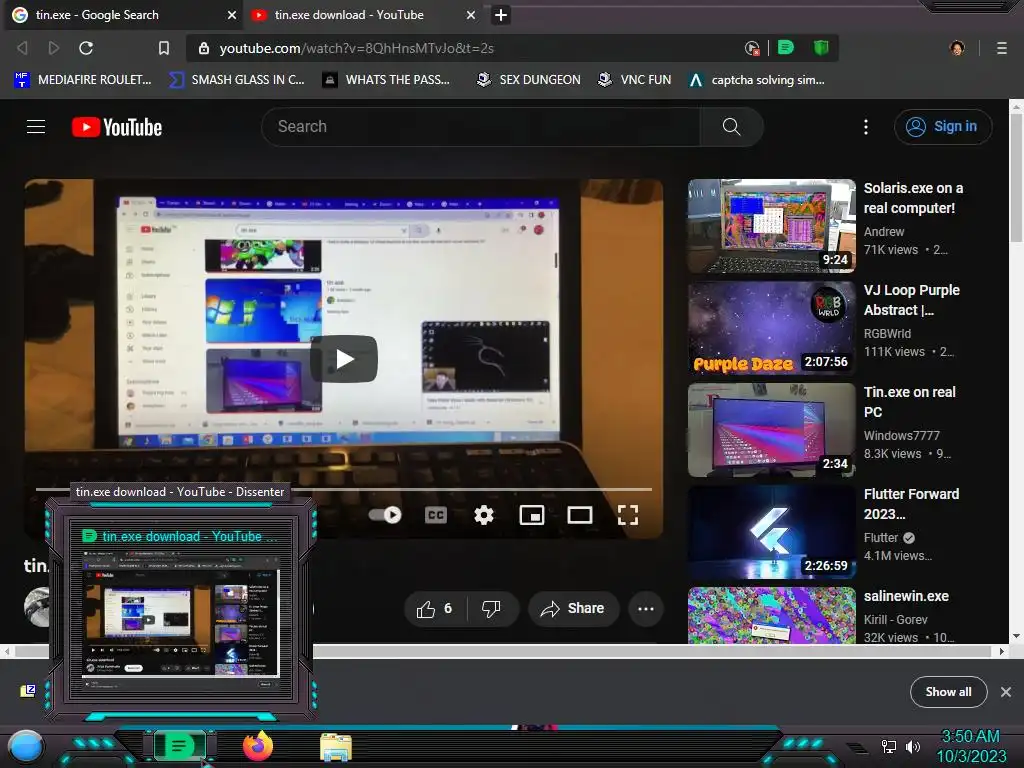Bookmark this page with bookmark icon
This screenshot has height=768, width=1024.
(x=164, y=48)
